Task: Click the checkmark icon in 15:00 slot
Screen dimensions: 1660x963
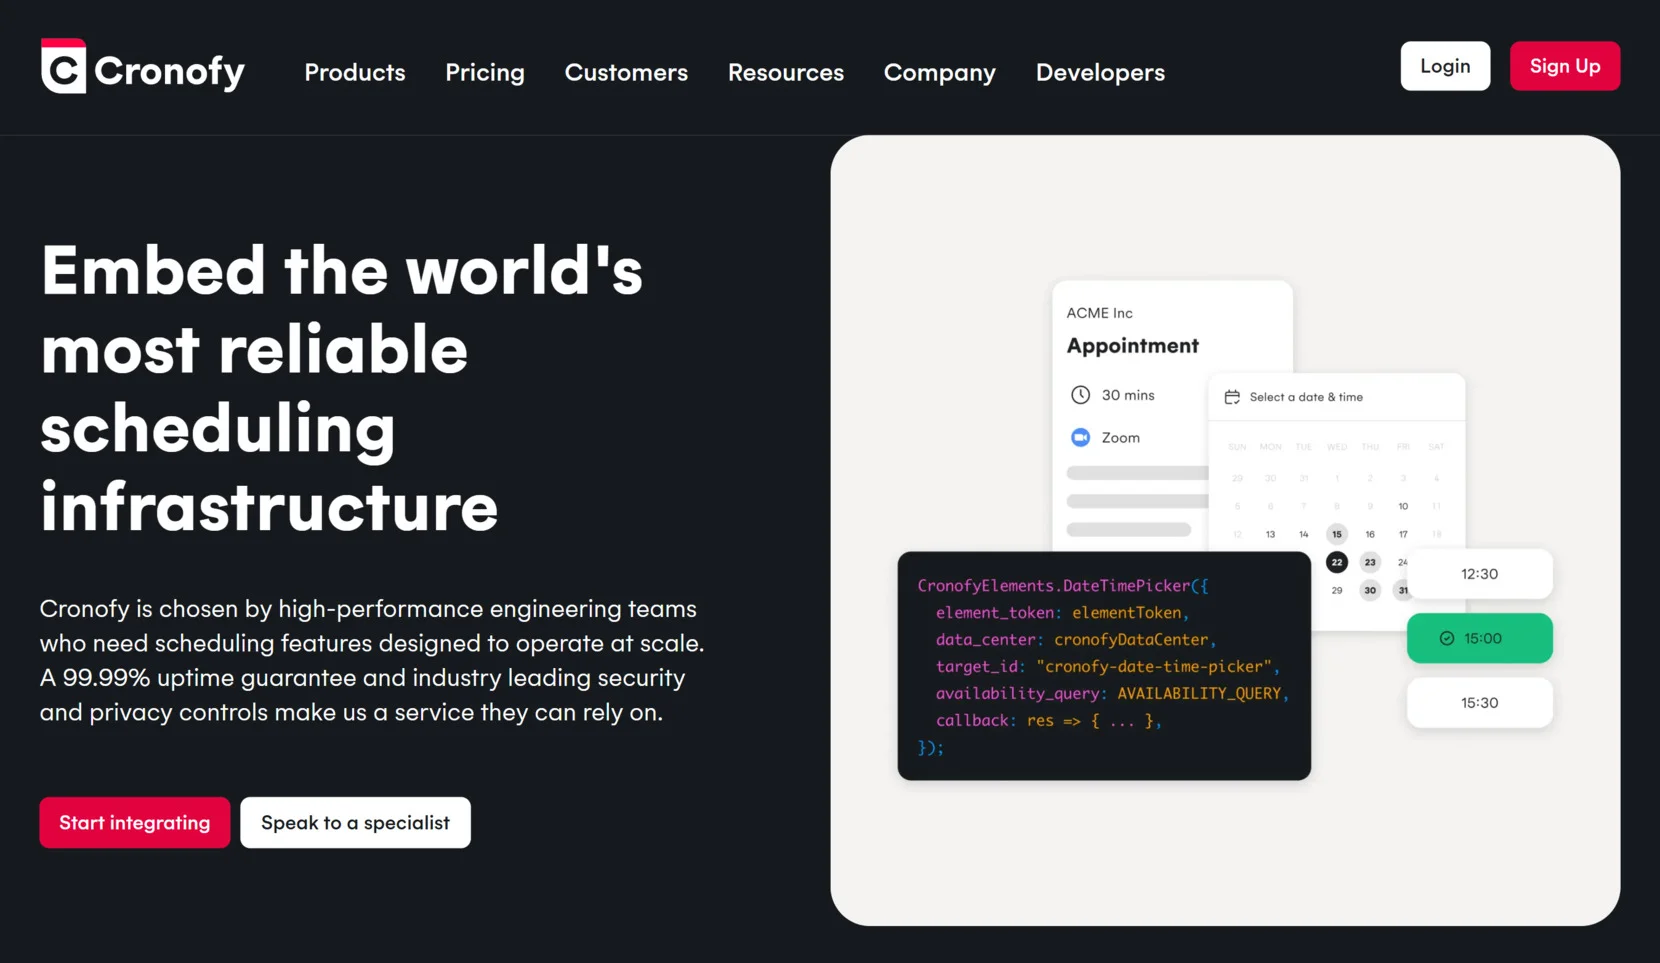Action: 1446,638
